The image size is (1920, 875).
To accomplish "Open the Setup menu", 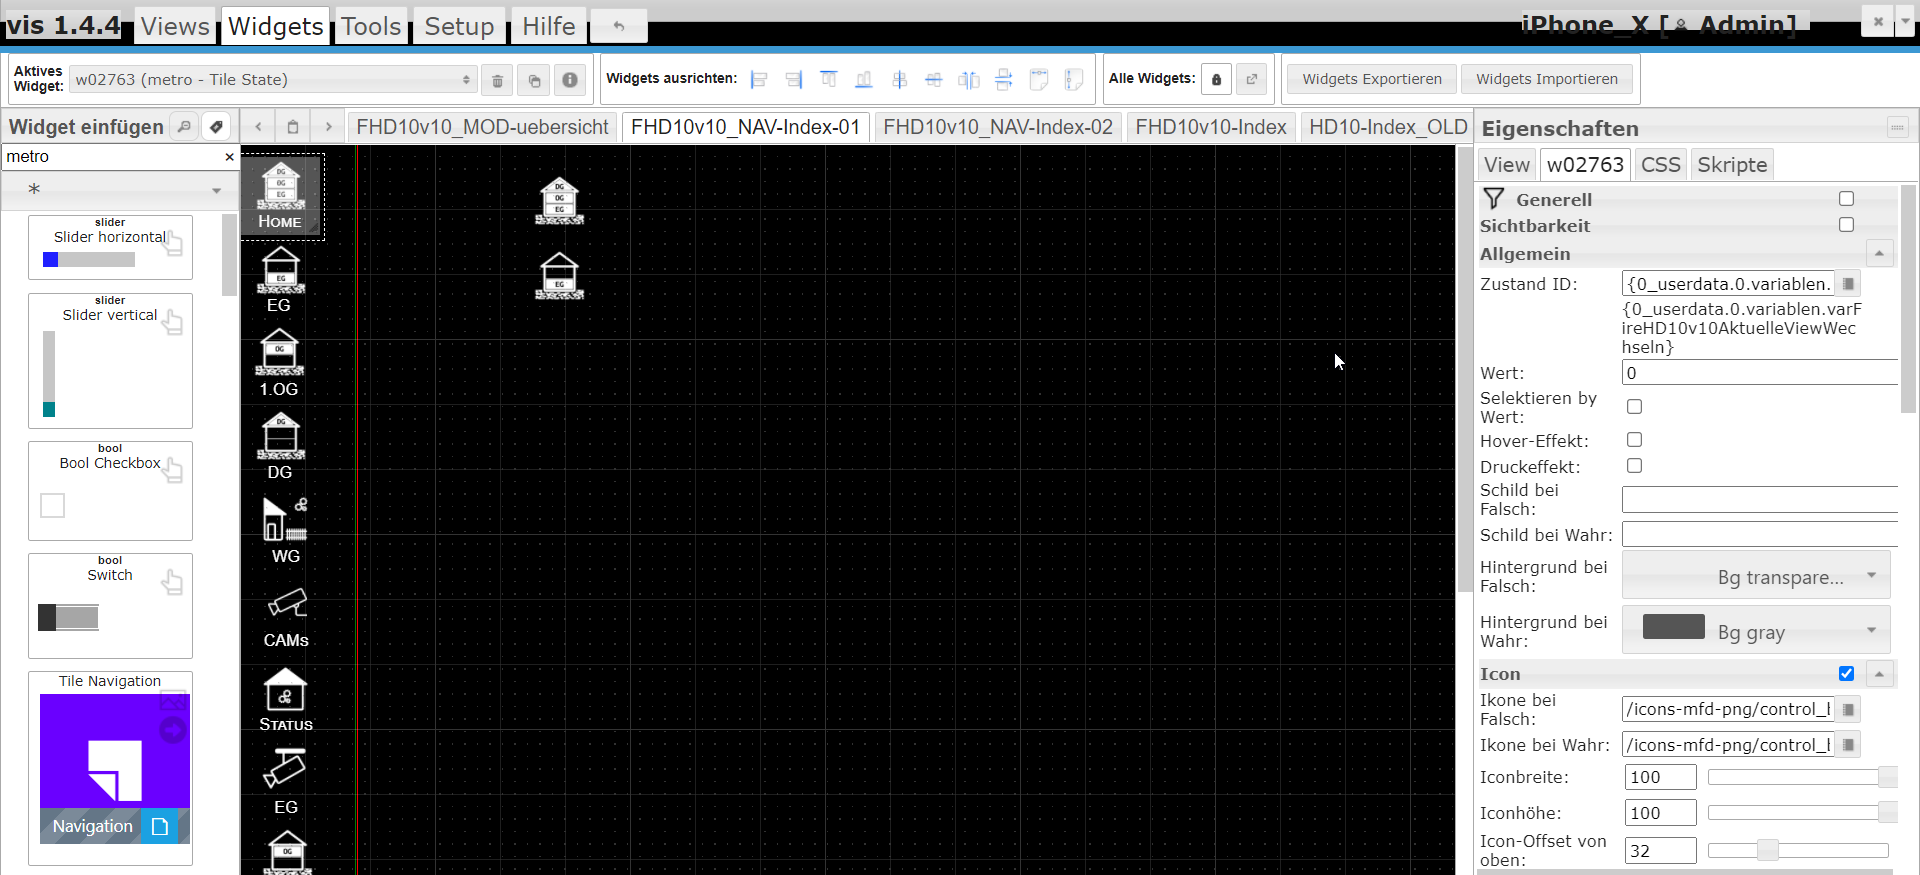I will [459, 26].
